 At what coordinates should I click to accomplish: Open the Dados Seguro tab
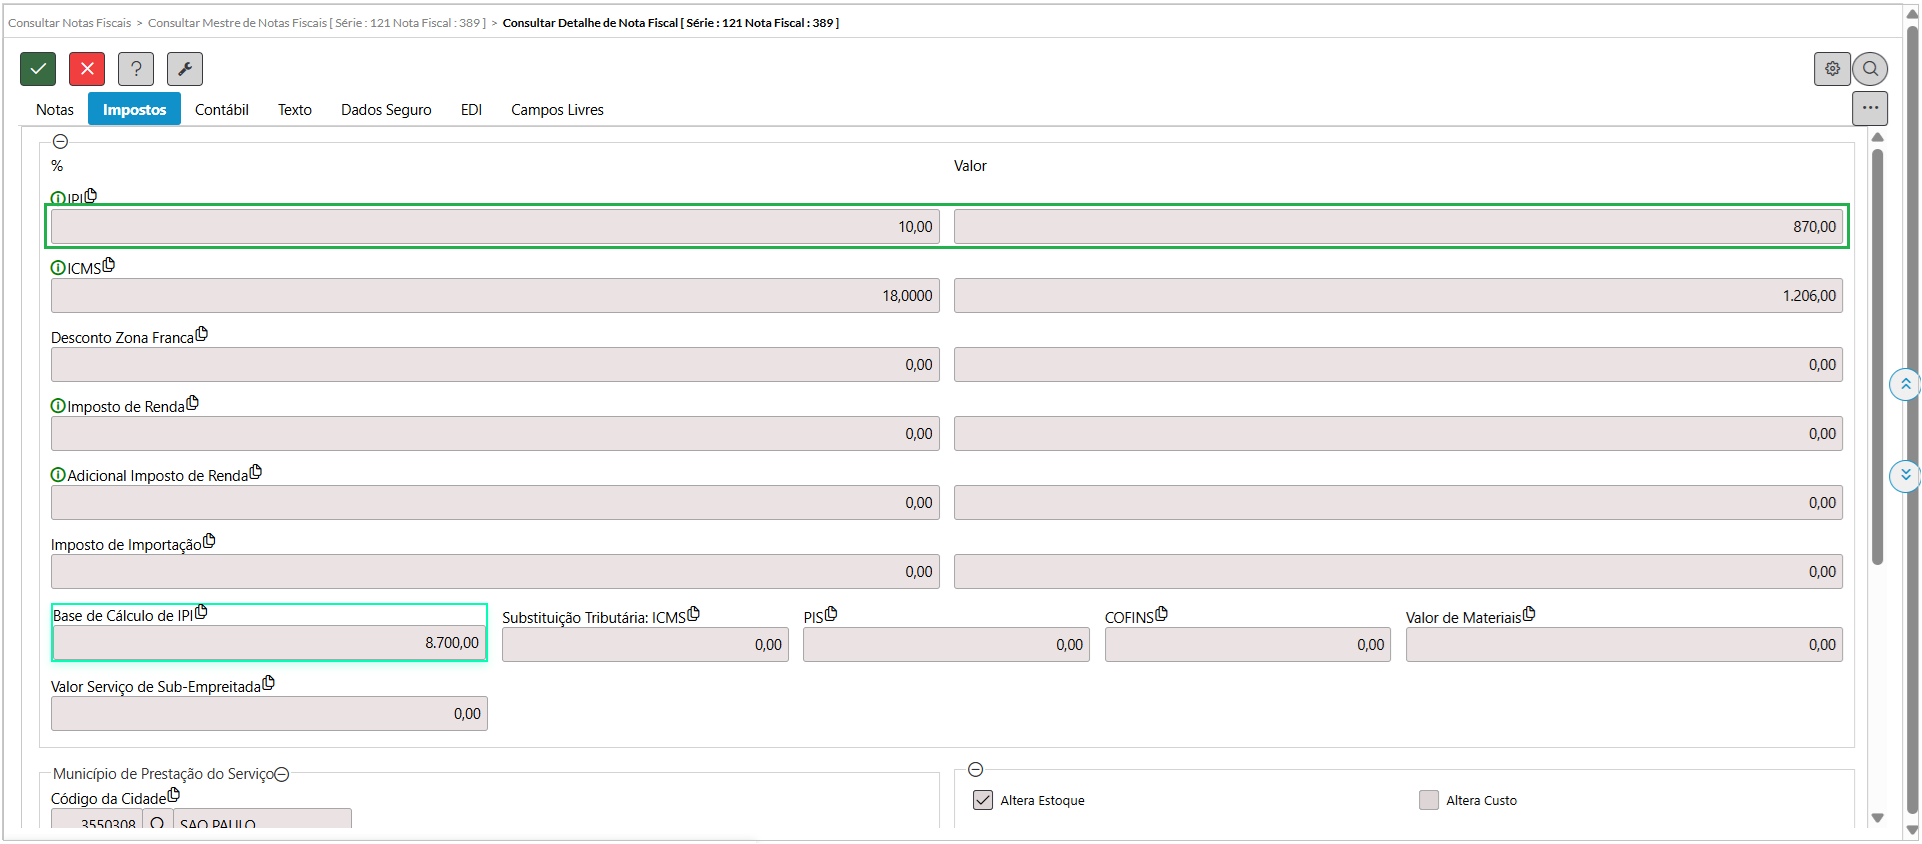[x=386, y=110]
